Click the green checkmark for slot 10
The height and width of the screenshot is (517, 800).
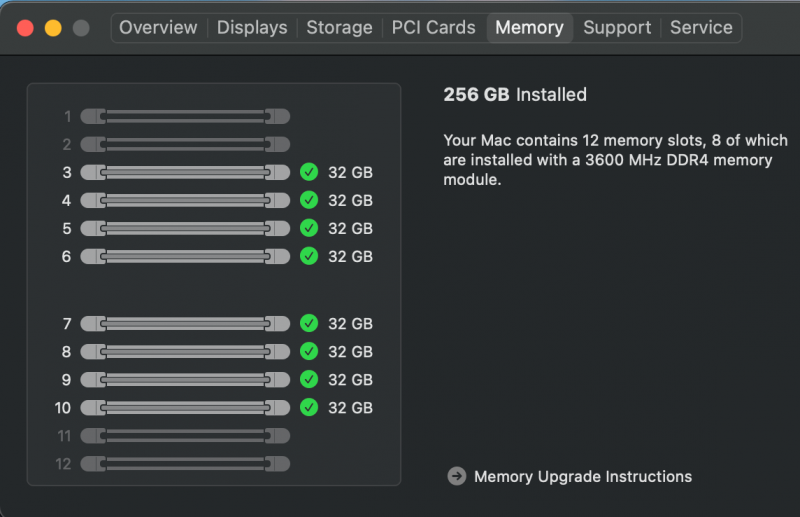(x=309, y=408)
